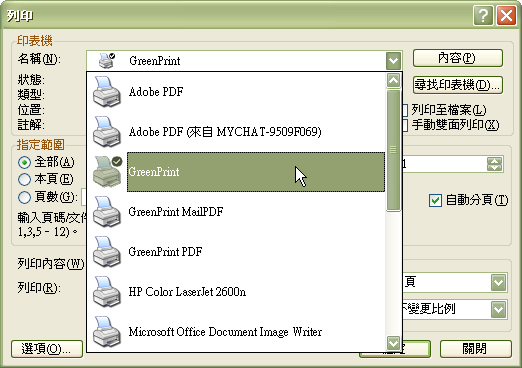Select Adobe PDF from the printer list

click(236, 92)
